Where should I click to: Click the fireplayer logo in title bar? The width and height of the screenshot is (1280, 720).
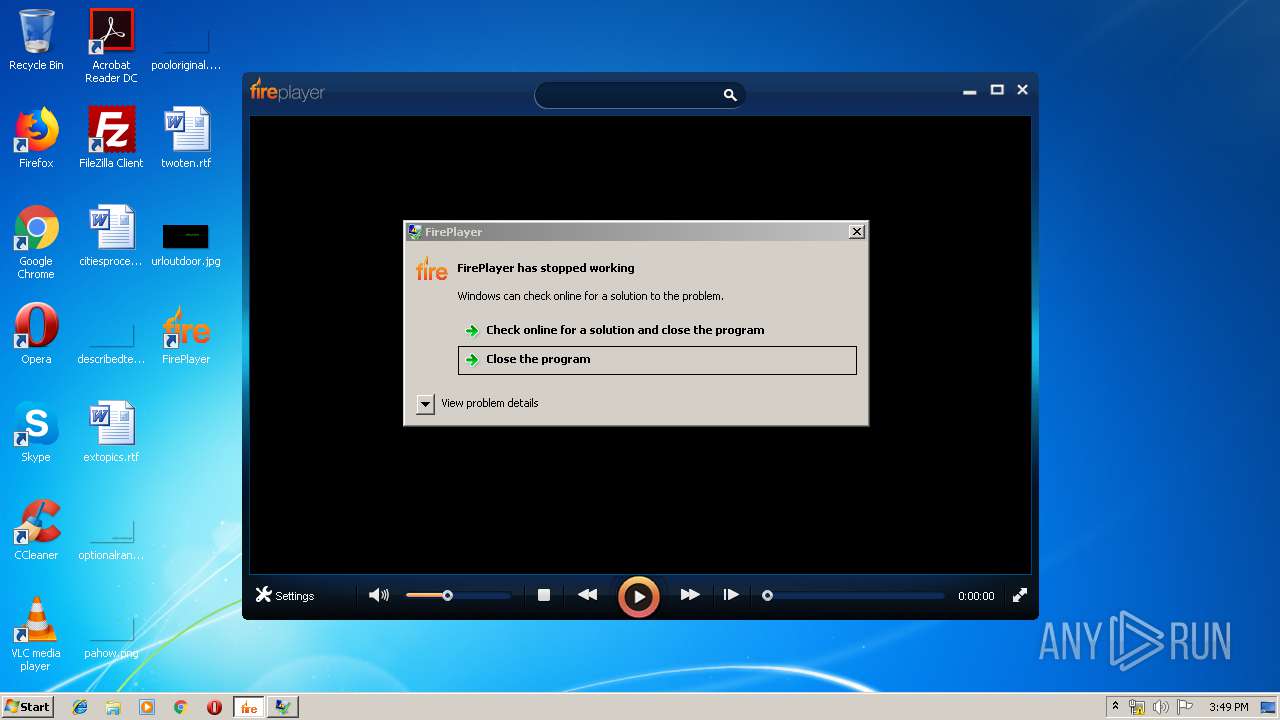tap(287, 91)
